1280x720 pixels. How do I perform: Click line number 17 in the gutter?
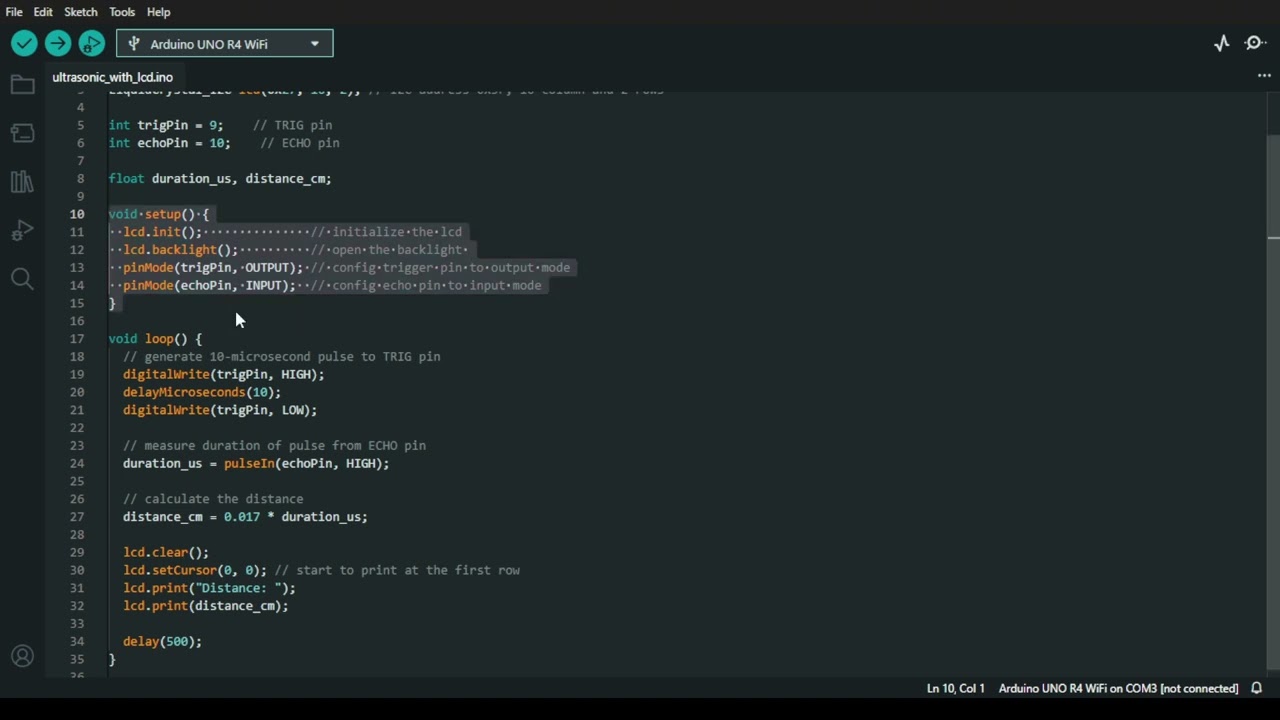[77, 339]
